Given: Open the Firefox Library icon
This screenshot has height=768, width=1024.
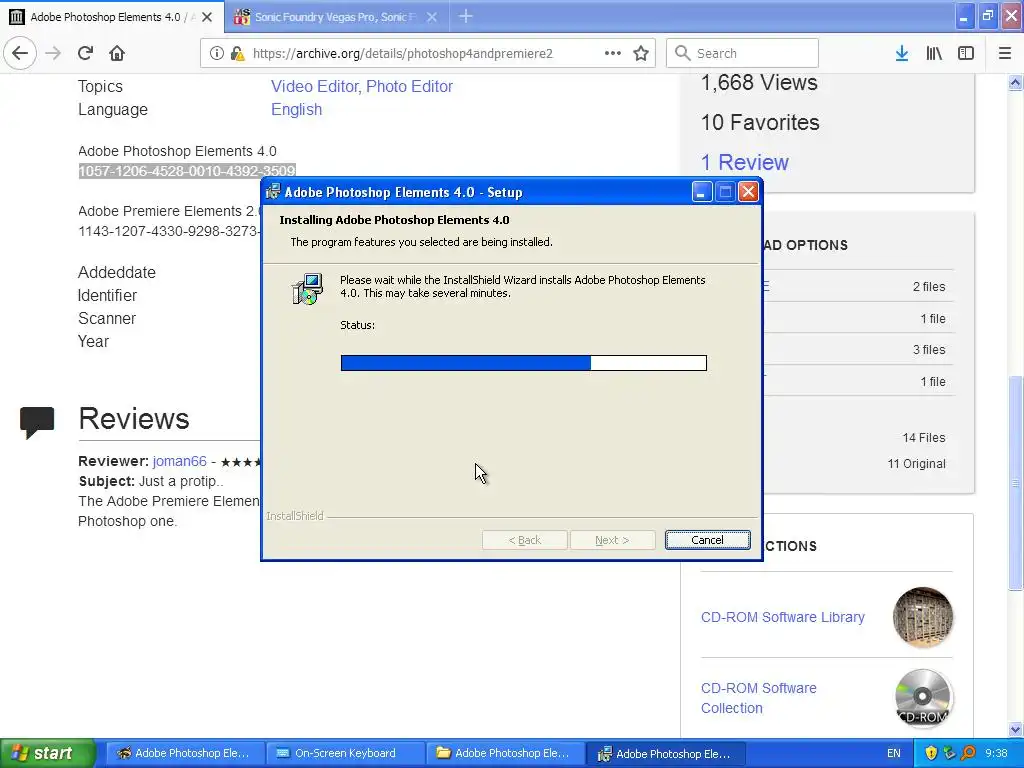Looking at the screenshot, I should (934, 53).
